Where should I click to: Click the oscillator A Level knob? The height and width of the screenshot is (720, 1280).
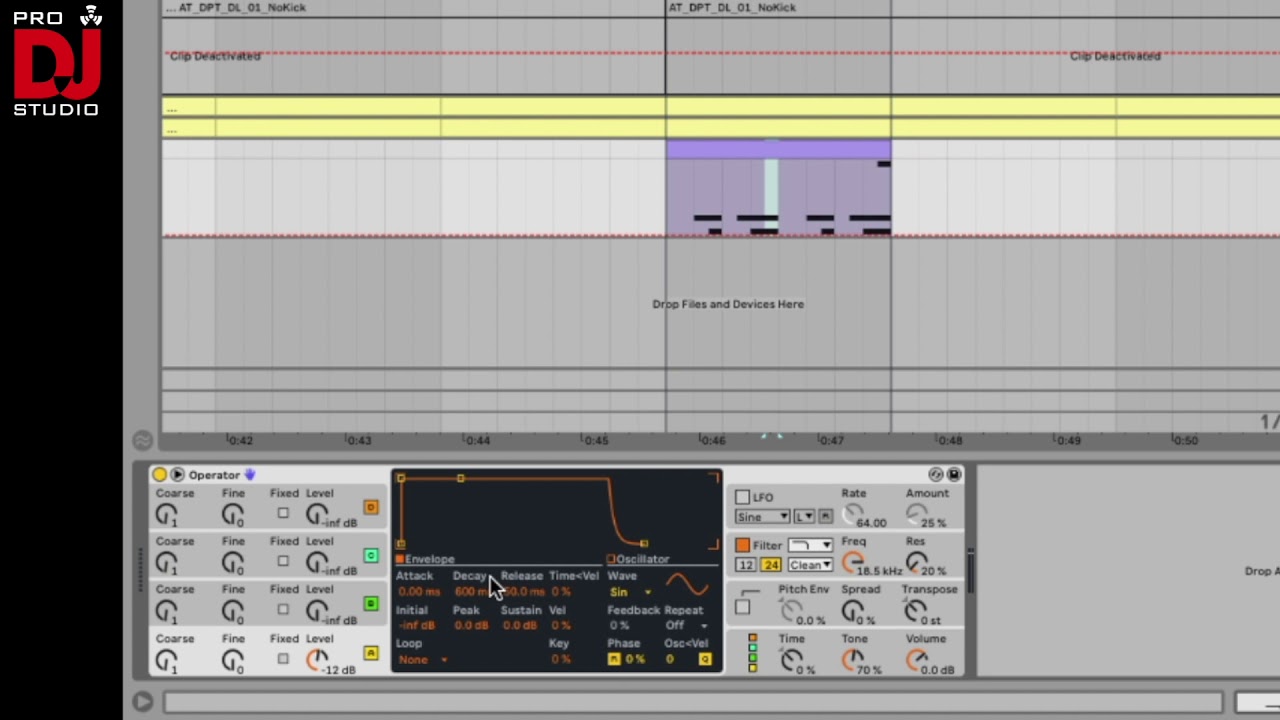point(317,660)
